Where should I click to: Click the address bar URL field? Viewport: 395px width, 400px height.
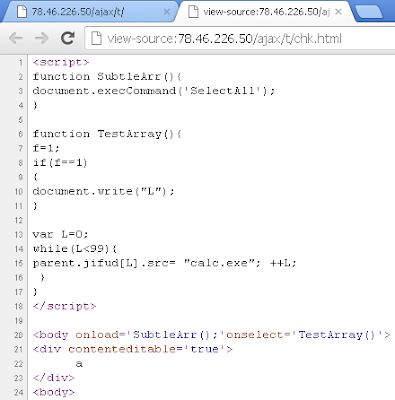(x=240, y=38)
